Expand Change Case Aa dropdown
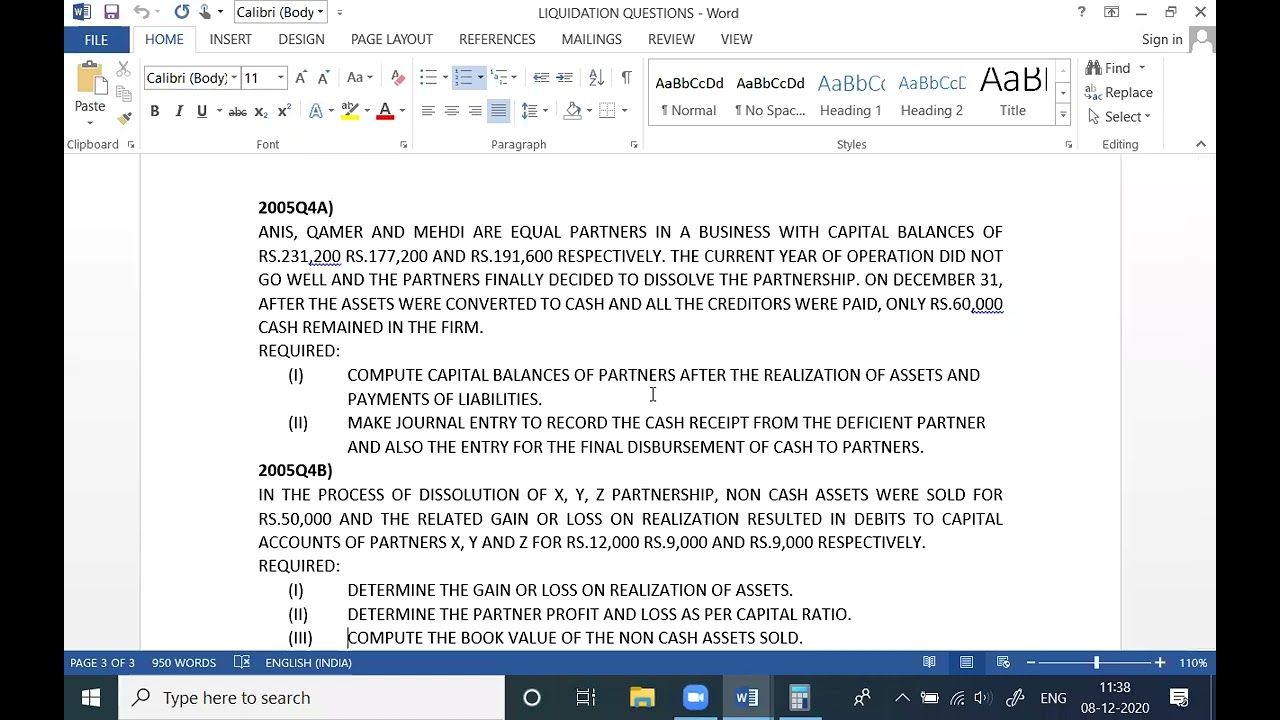 coord(359,78)
